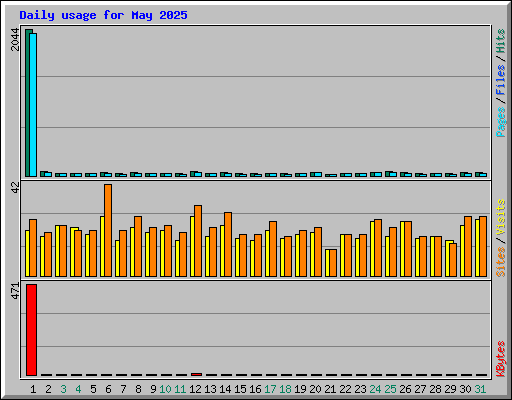
Task: Click the orange 'Sites' legend label
Action: pos(501,262)
